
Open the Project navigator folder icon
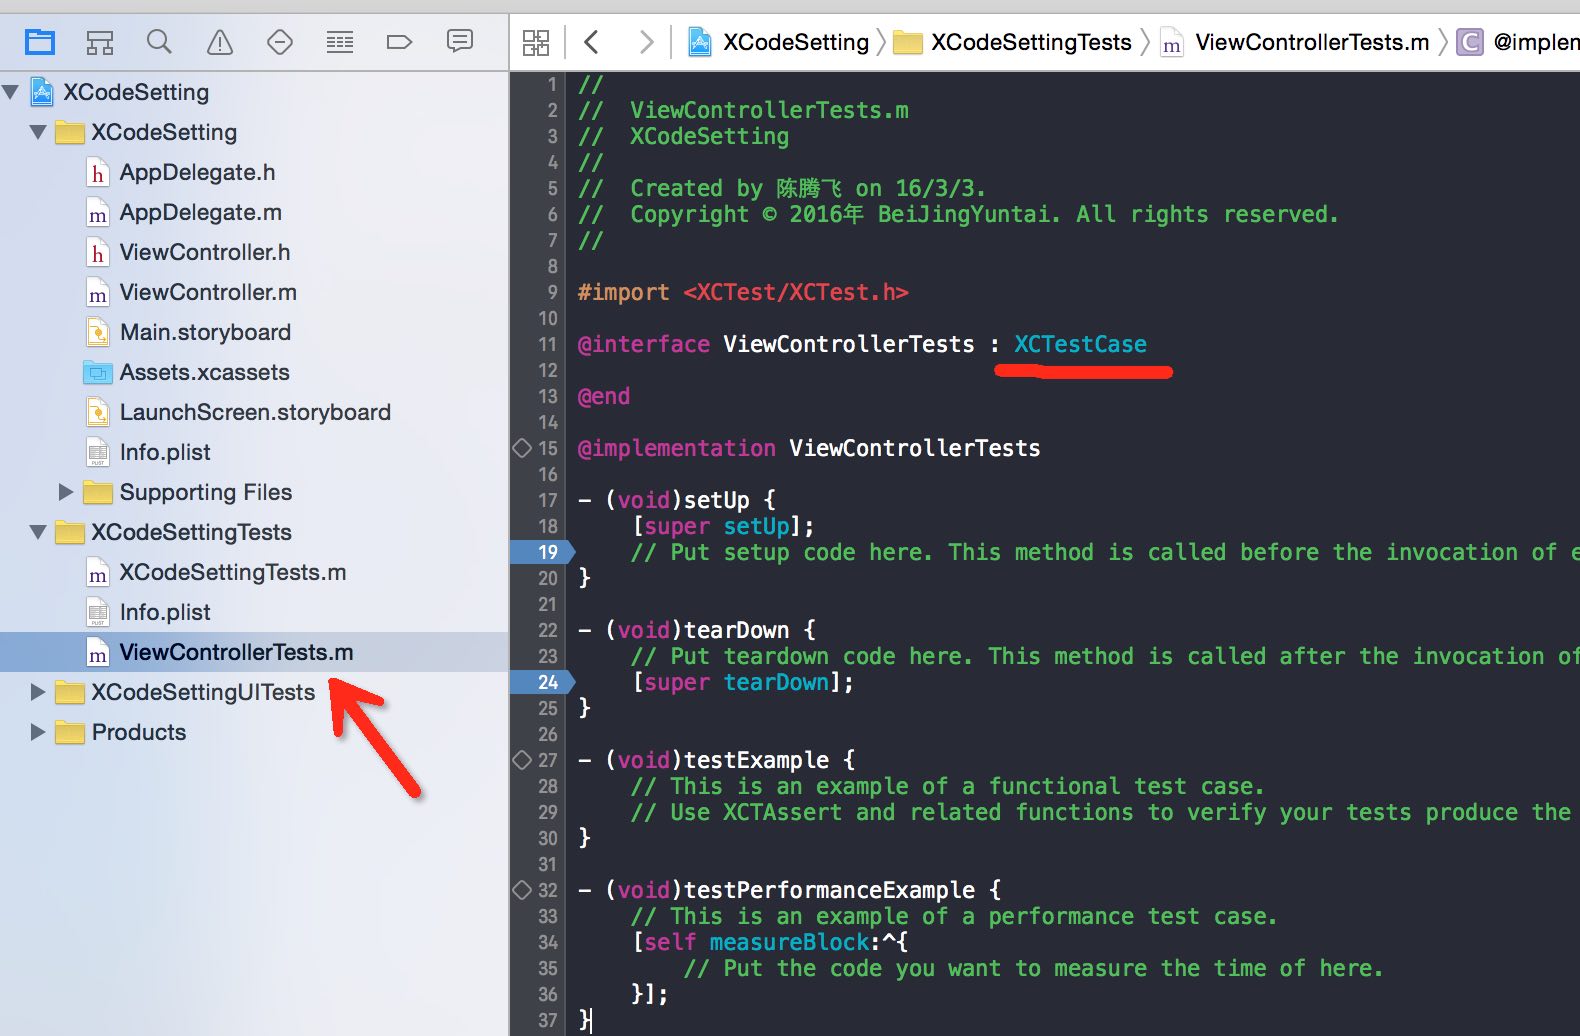coord(40,42)
